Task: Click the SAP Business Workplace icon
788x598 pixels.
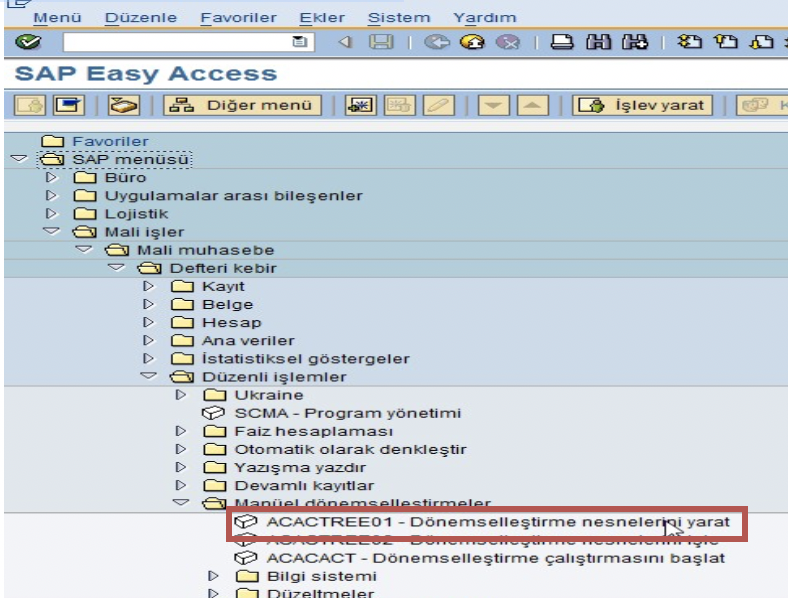Action: (124, 106)
